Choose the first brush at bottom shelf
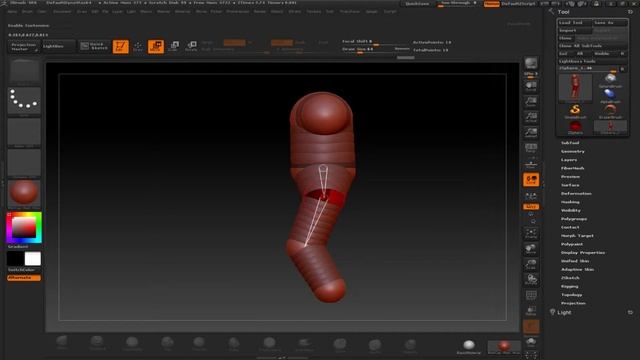 [62, 342]
